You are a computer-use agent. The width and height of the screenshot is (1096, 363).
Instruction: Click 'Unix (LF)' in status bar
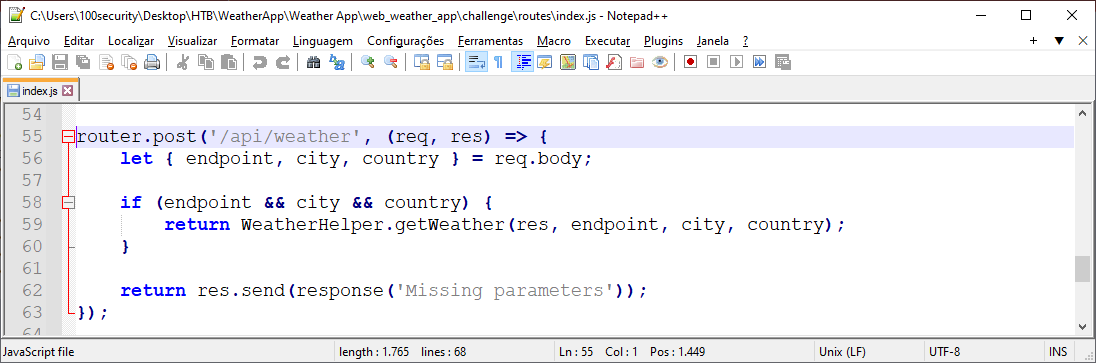[843, 352]
